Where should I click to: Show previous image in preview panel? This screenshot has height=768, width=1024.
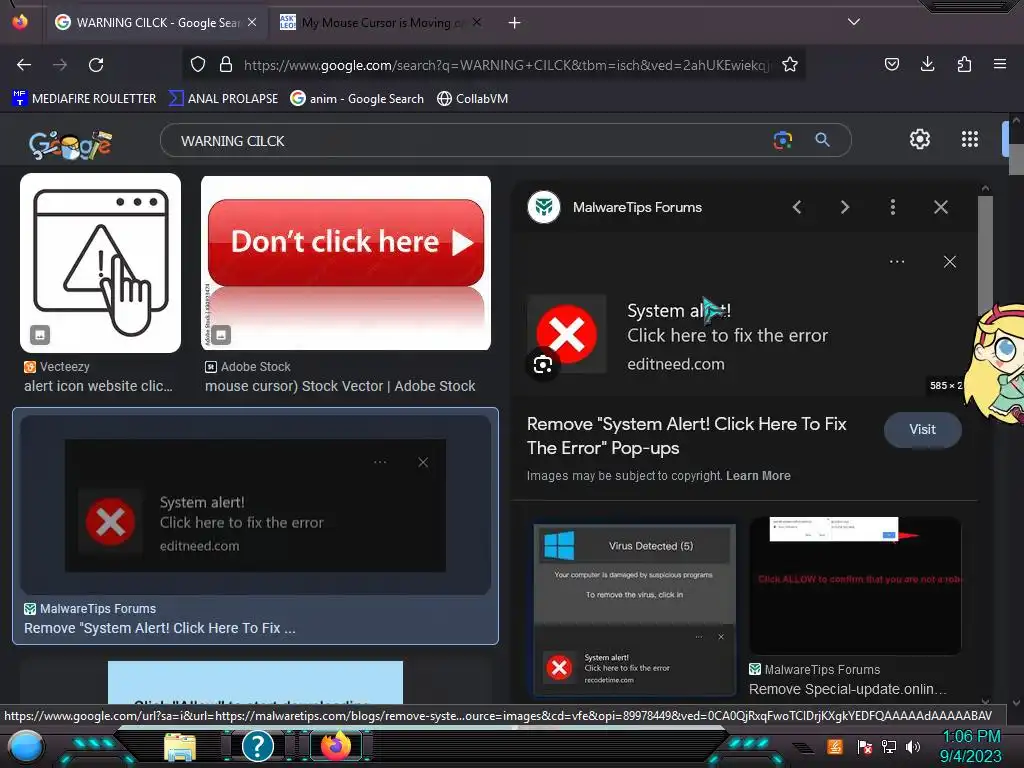click(x=797, y=208)
